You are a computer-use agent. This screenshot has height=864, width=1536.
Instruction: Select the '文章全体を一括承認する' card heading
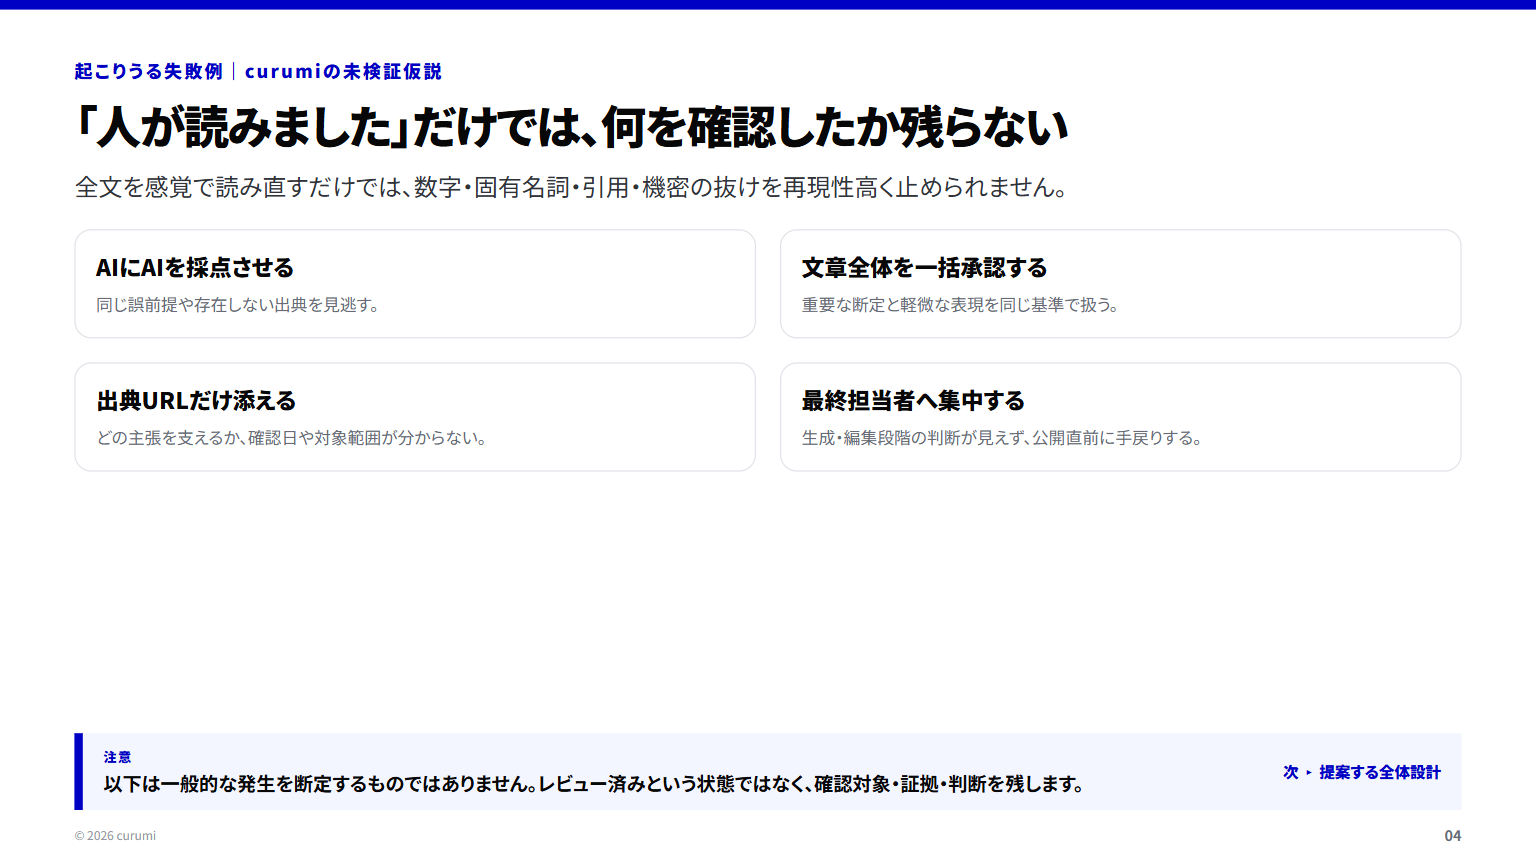tap(924, 268)
